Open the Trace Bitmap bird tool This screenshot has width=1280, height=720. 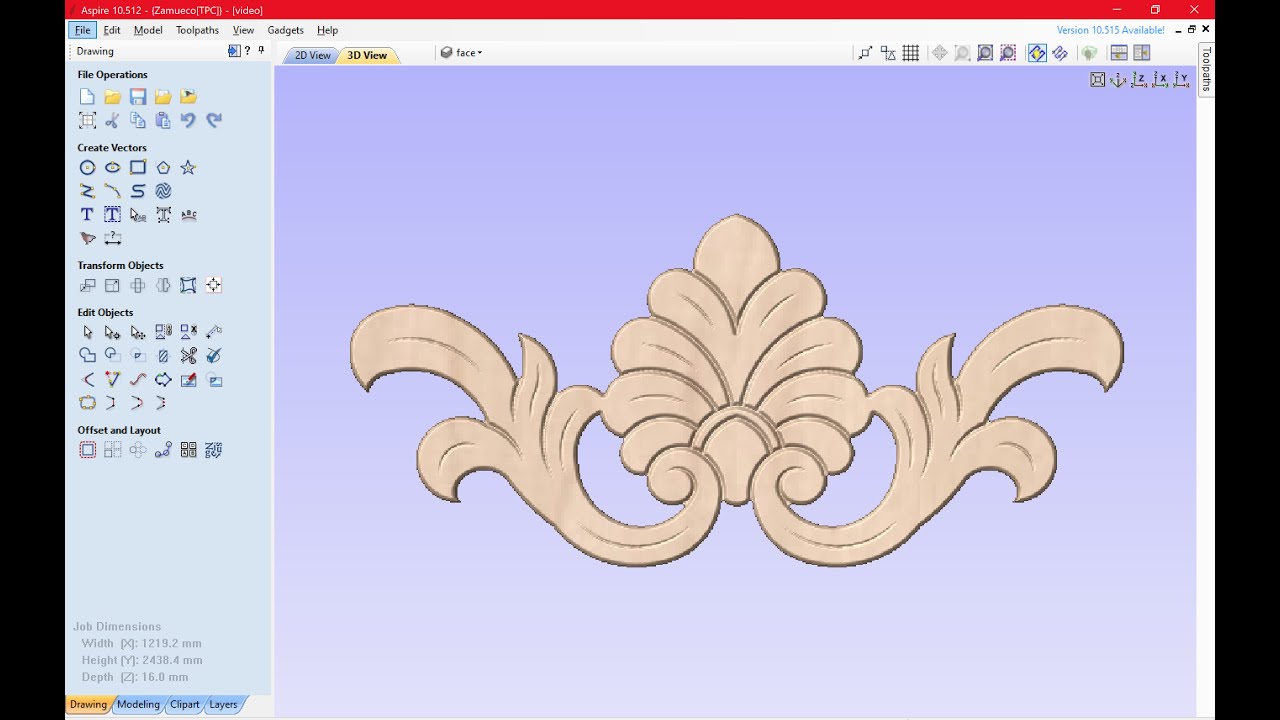87,238
